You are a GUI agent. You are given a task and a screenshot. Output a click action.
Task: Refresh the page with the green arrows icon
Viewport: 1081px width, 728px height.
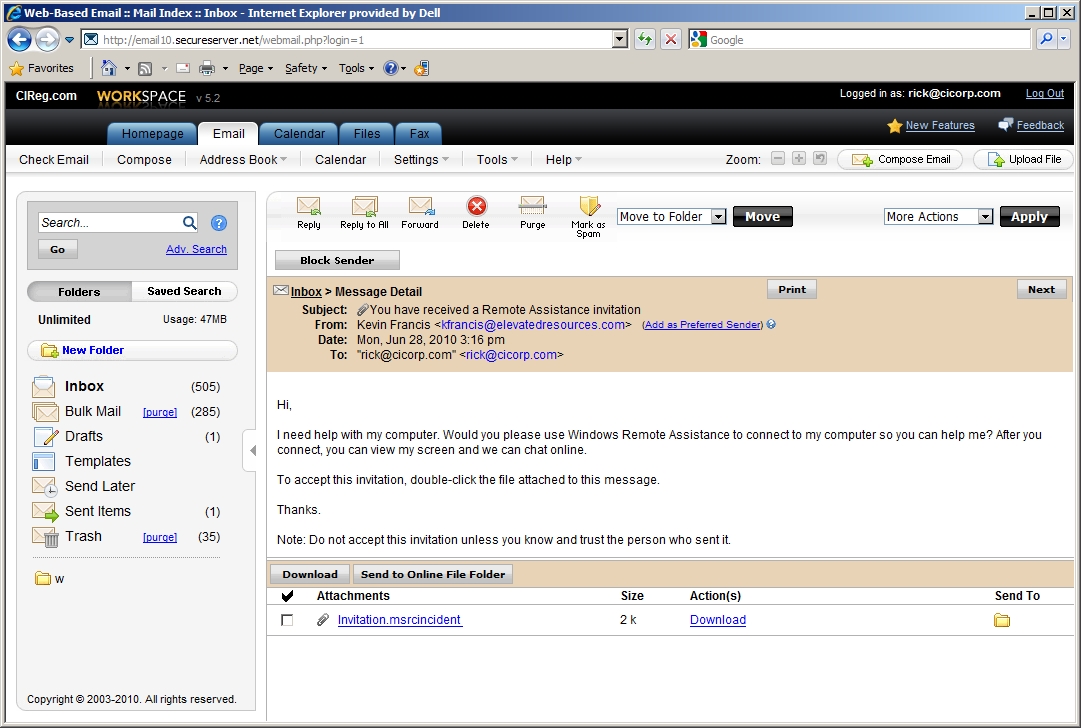tap(645, 39)
